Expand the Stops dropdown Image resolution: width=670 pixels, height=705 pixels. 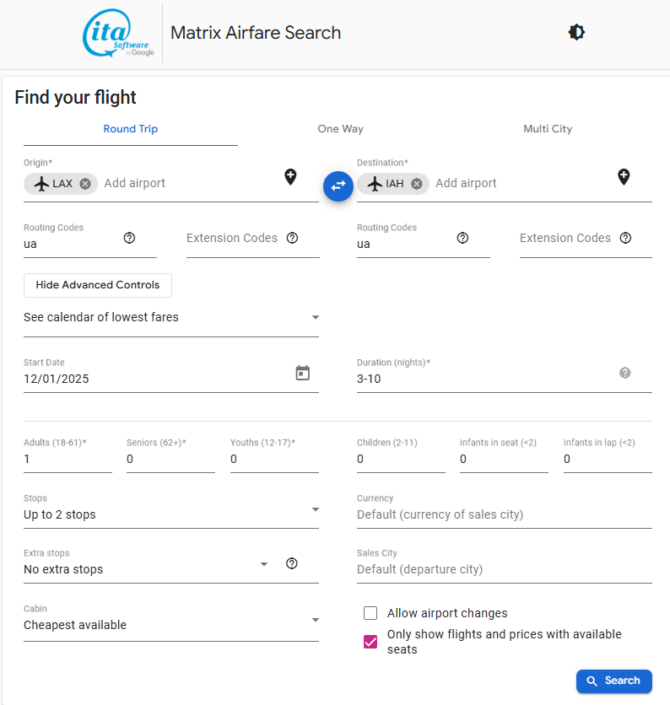pyautogui.click(x=170, y=515)
